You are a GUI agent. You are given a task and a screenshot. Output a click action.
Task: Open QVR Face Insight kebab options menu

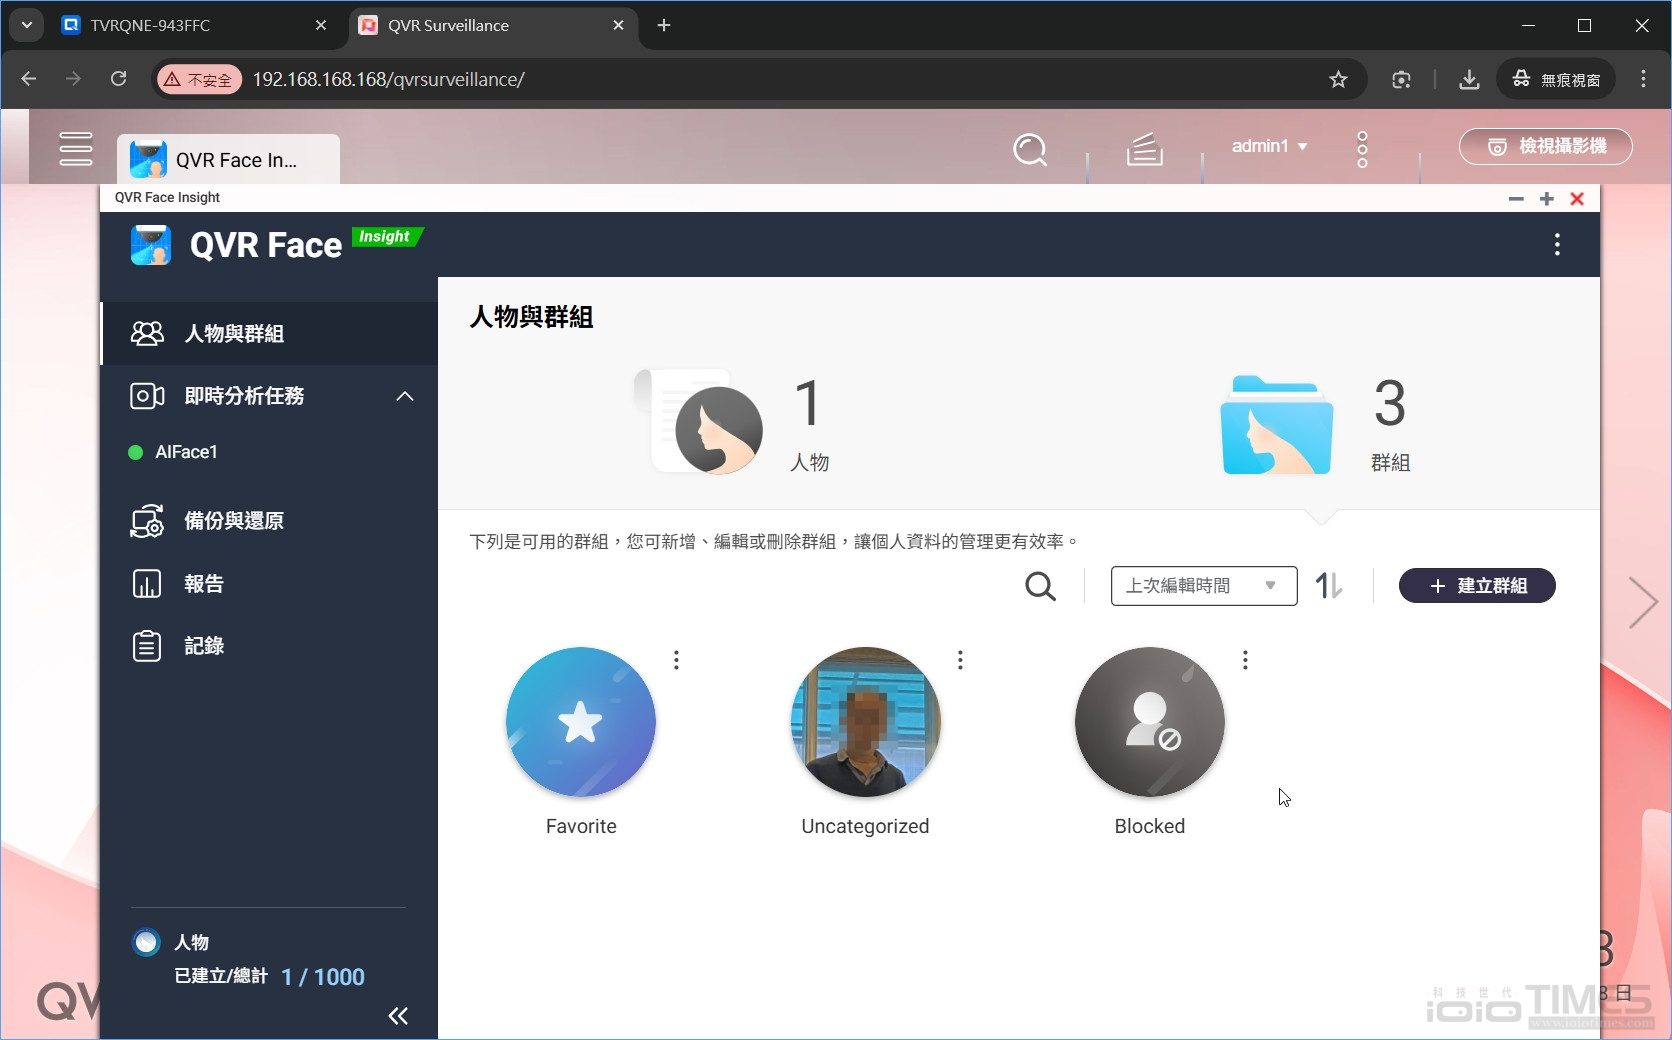1556,244
